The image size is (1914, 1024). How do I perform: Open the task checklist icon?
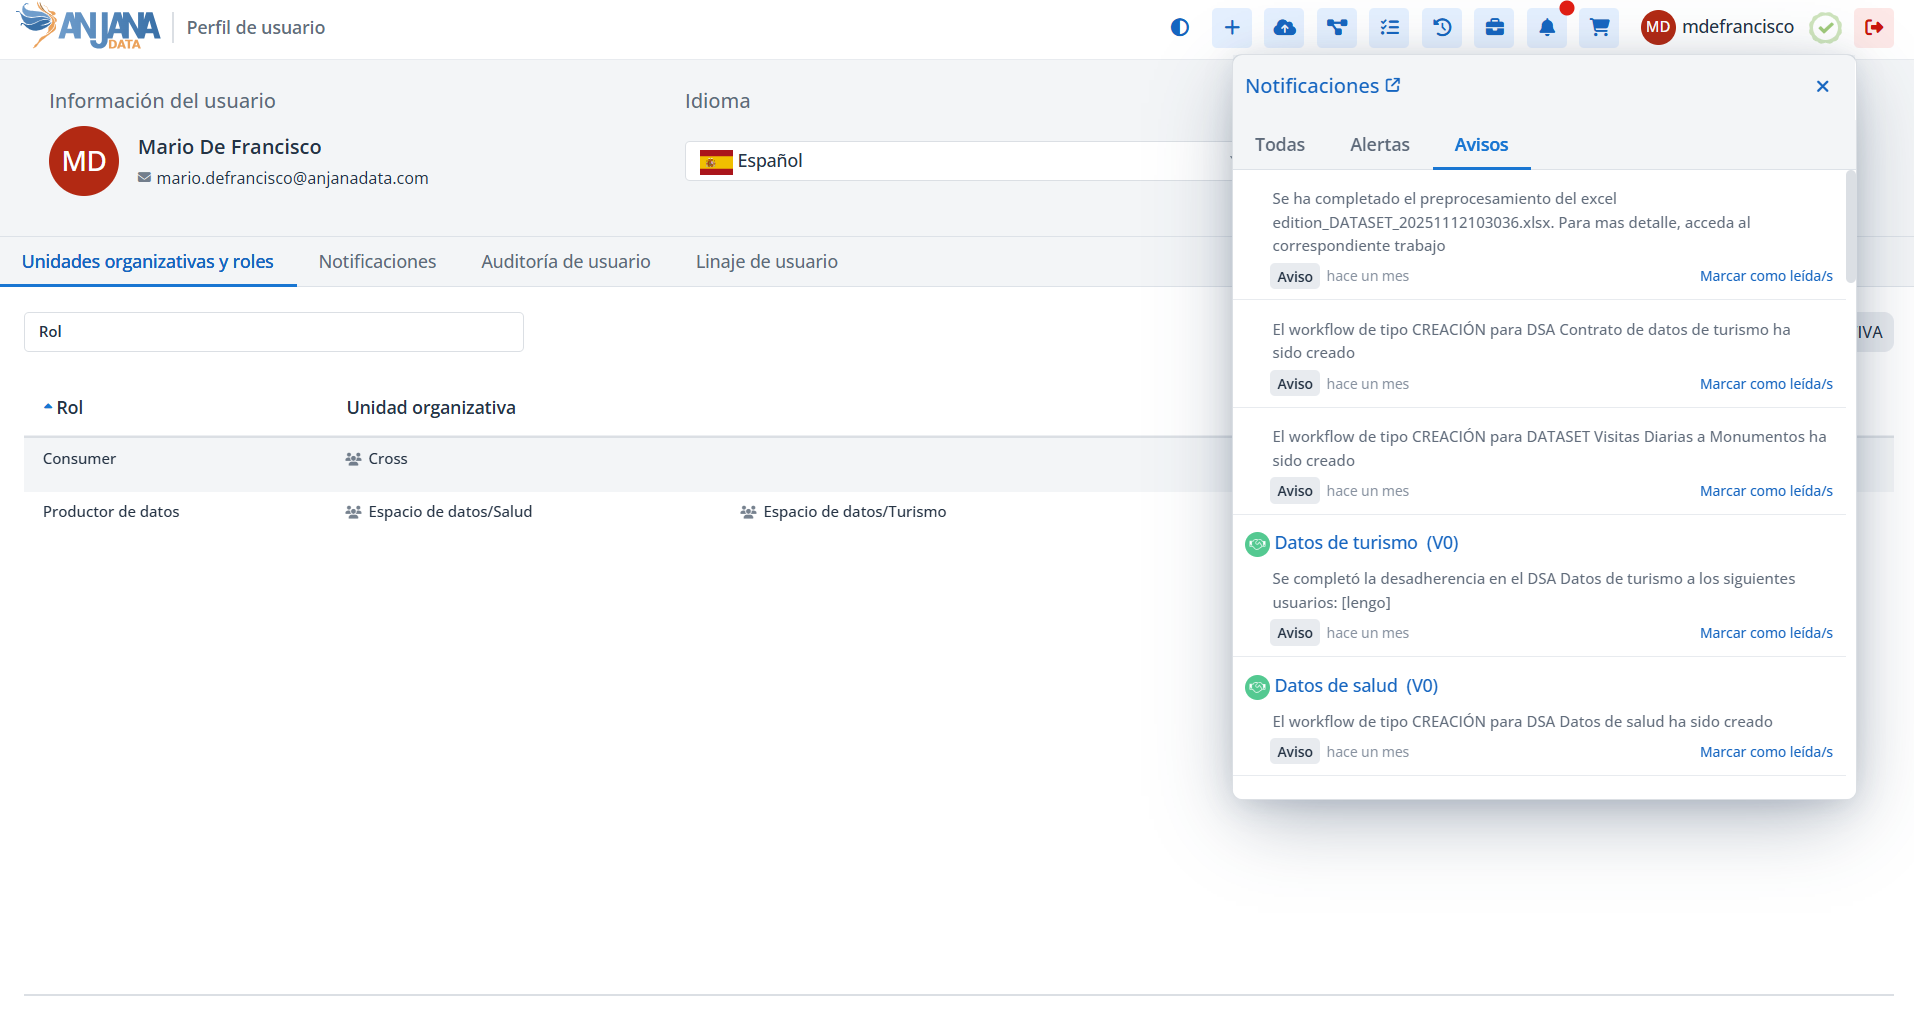(x=1389, y=28)
